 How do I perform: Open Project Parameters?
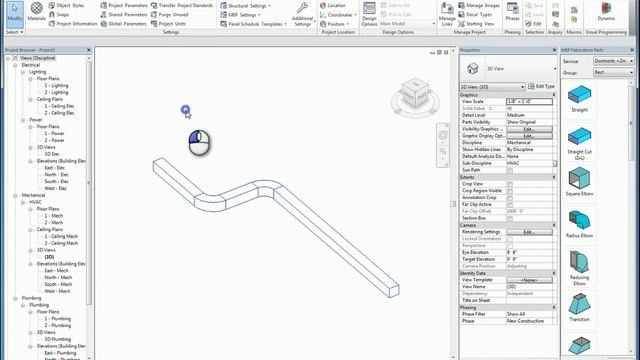pyautogui.click(x=124, y=5)
